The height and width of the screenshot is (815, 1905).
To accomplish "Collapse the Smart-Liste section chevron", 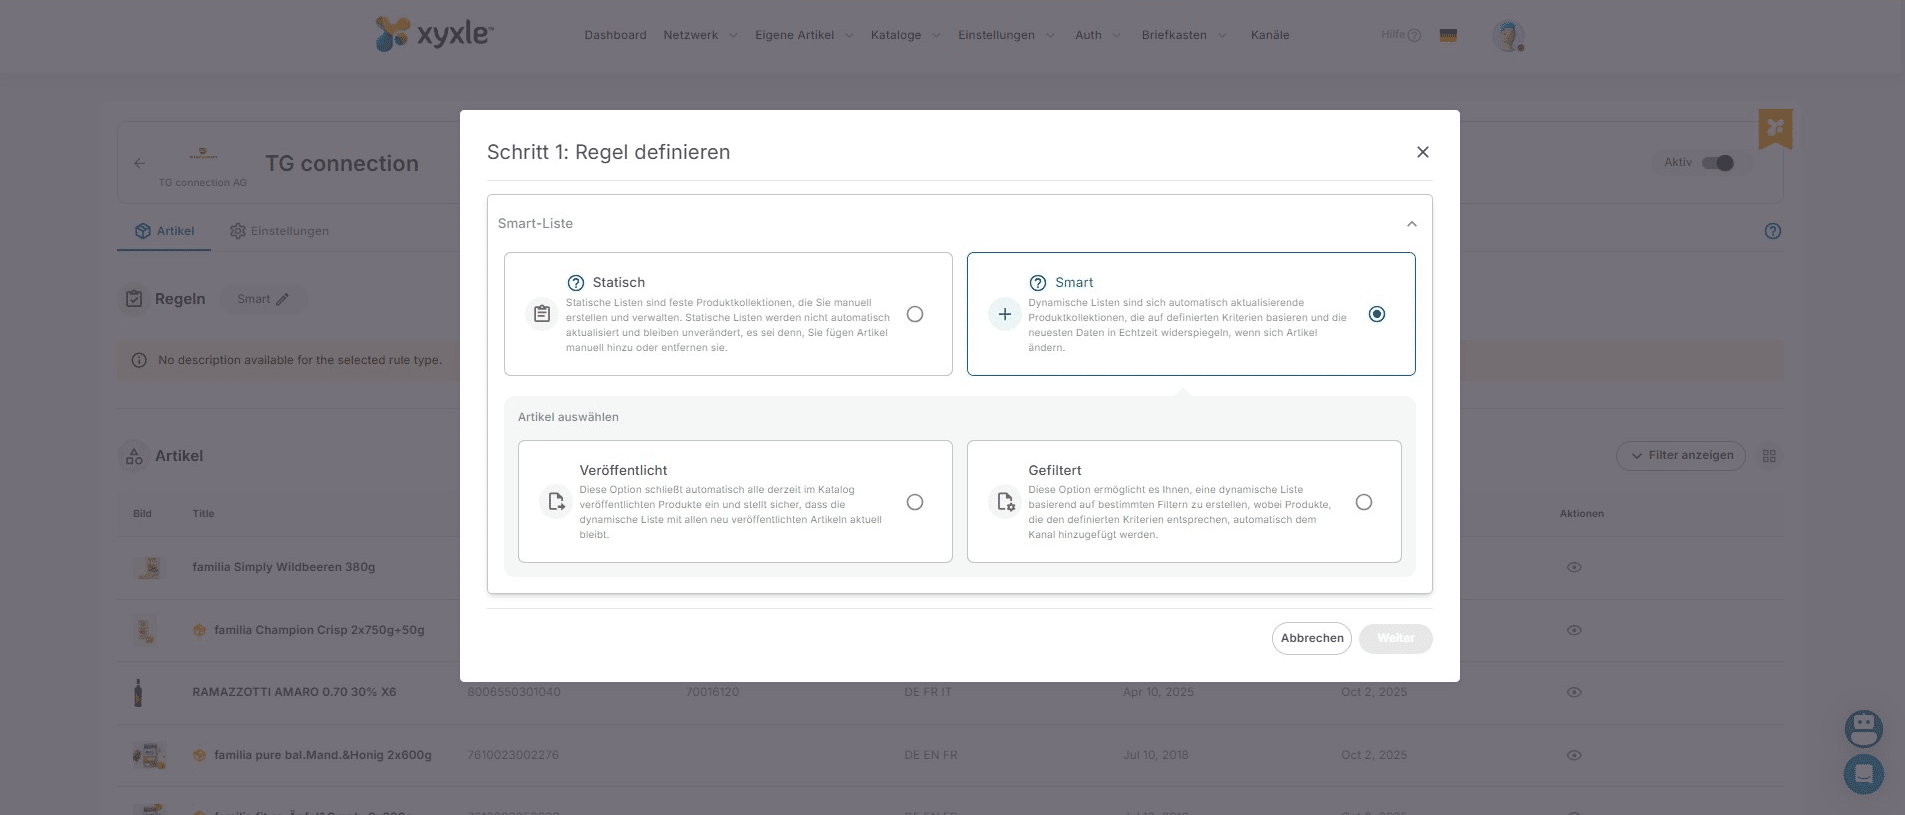I will 1412,224.
